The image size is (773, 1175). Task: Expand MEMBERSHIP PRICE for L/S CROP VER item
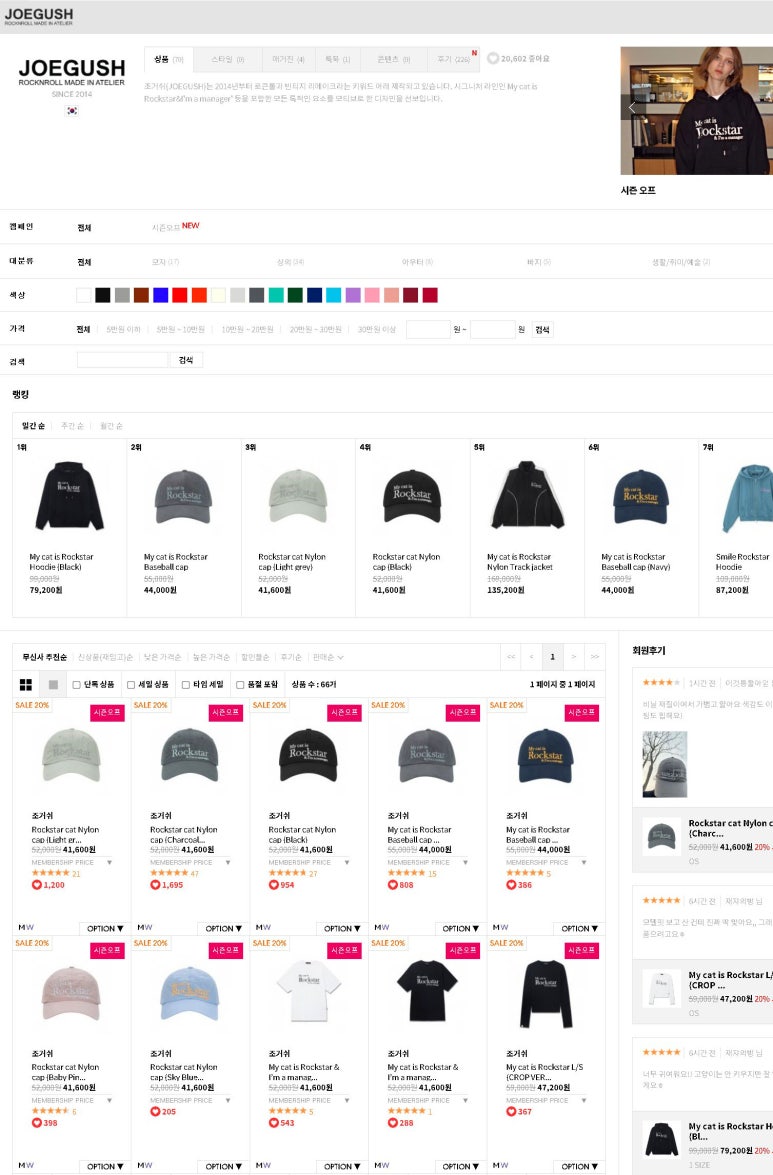(x=546, y=1100)
